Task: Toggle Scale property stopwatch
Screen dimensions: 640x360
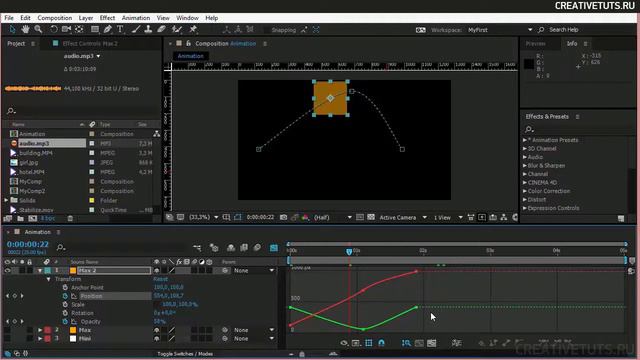Action: pos(65,304)
